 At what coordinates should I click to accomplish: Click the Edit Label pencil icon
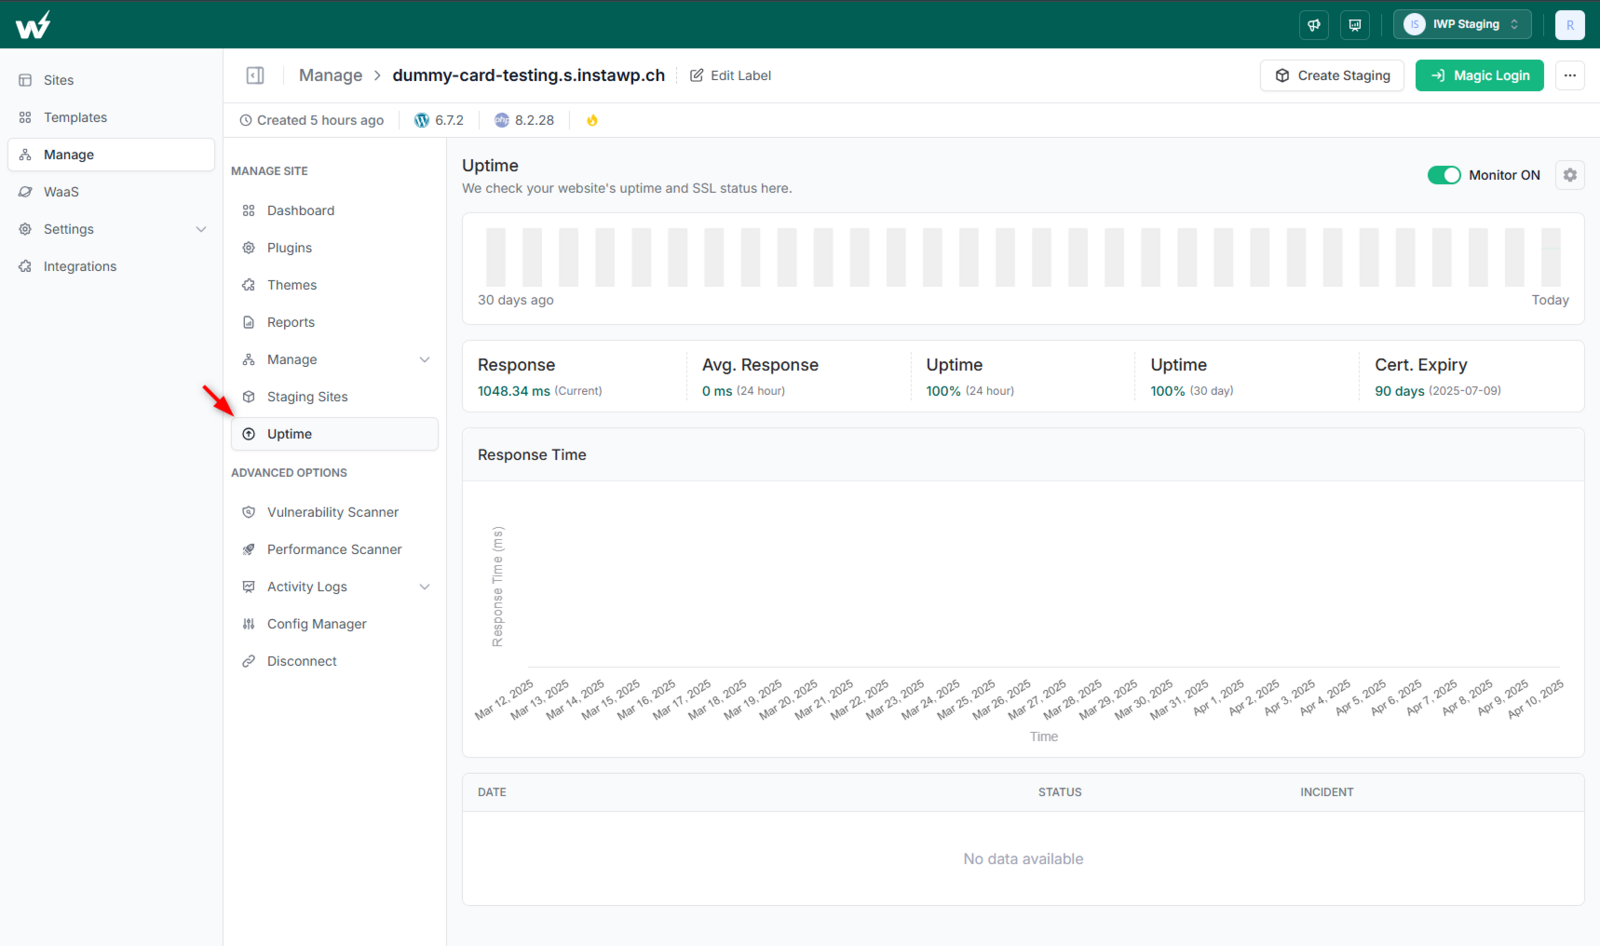697,75
